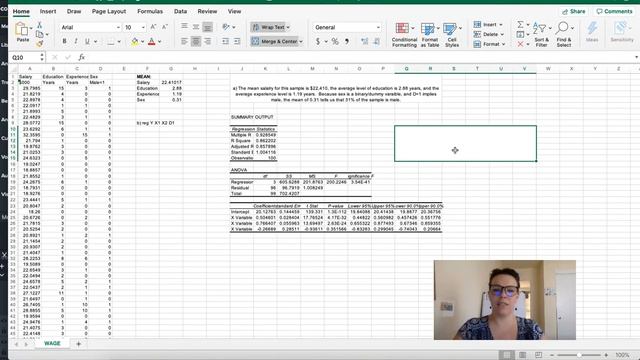Open the Page Layout ribbon tab
This screenshot has width=640, height=360.
tap(109, 11)
